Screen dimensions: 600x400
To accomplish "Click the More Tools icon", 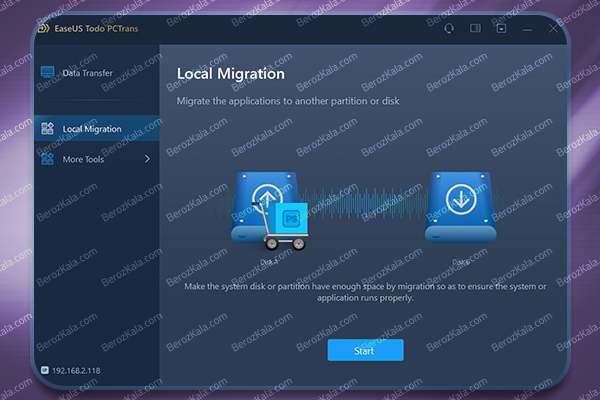I will pyautogui.click(x=47, y=158).
